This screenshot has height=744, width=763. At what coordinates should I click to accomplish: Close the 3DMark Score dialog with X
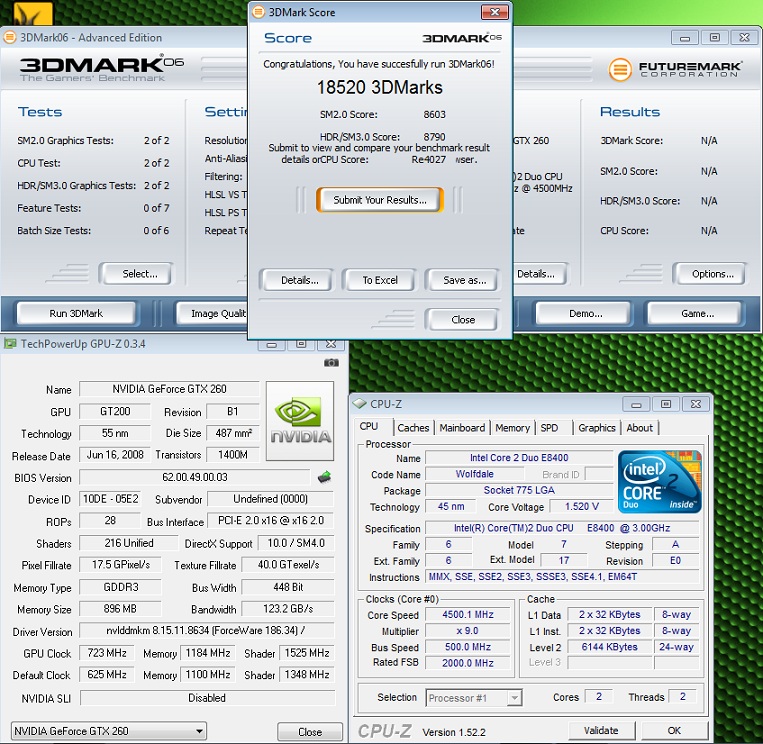(x=494, y=12)
